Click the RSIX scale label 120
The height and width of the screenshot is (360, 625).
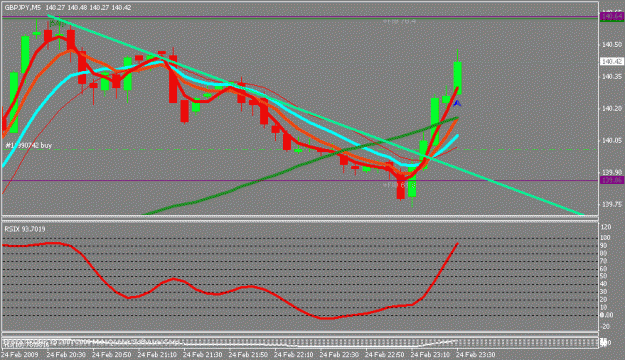[x=606, y=227]
